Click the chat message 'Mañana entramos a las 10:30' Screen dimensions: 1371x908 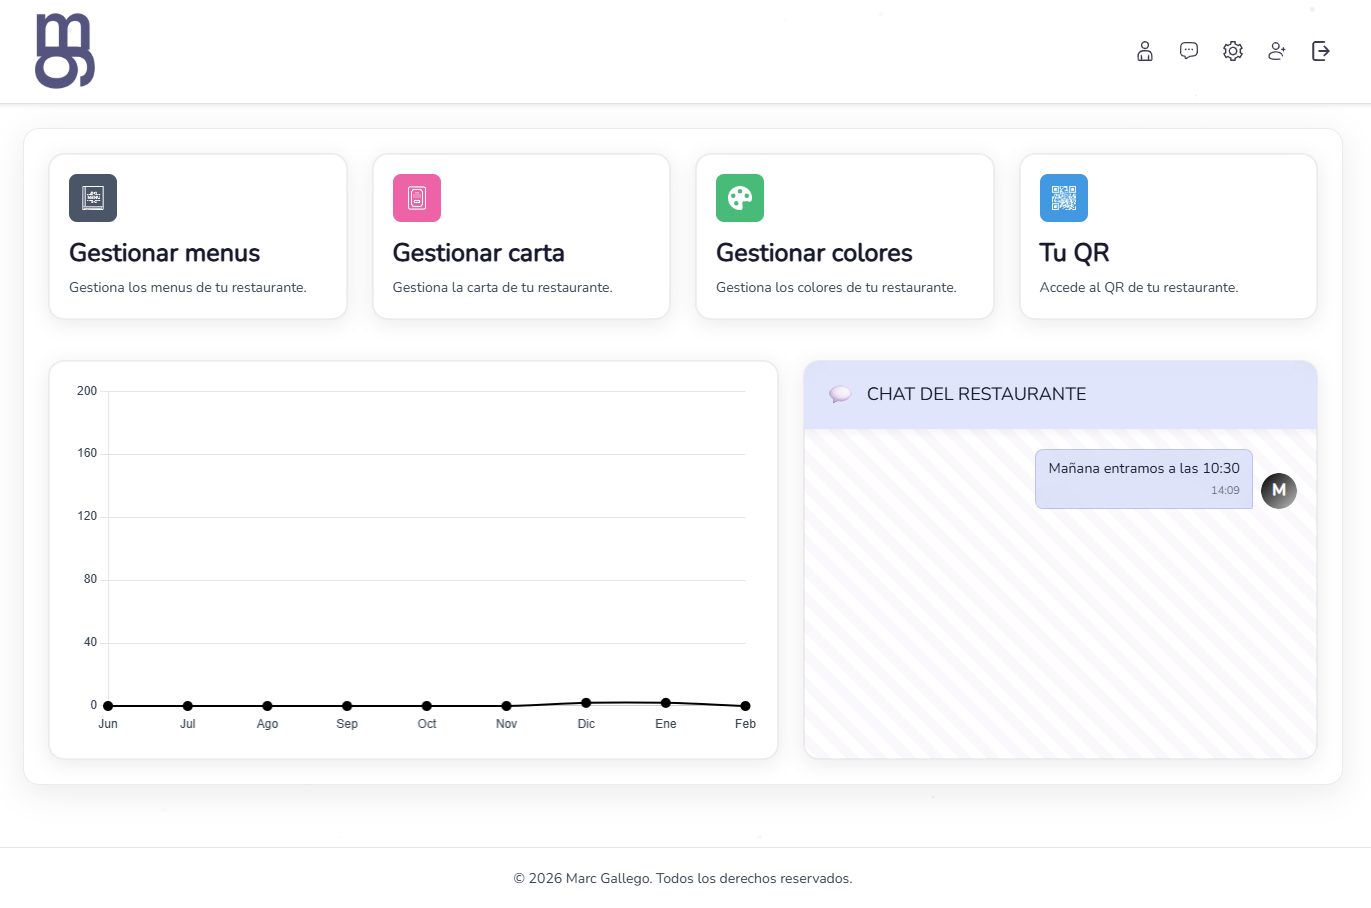(x=1144, y=479)
